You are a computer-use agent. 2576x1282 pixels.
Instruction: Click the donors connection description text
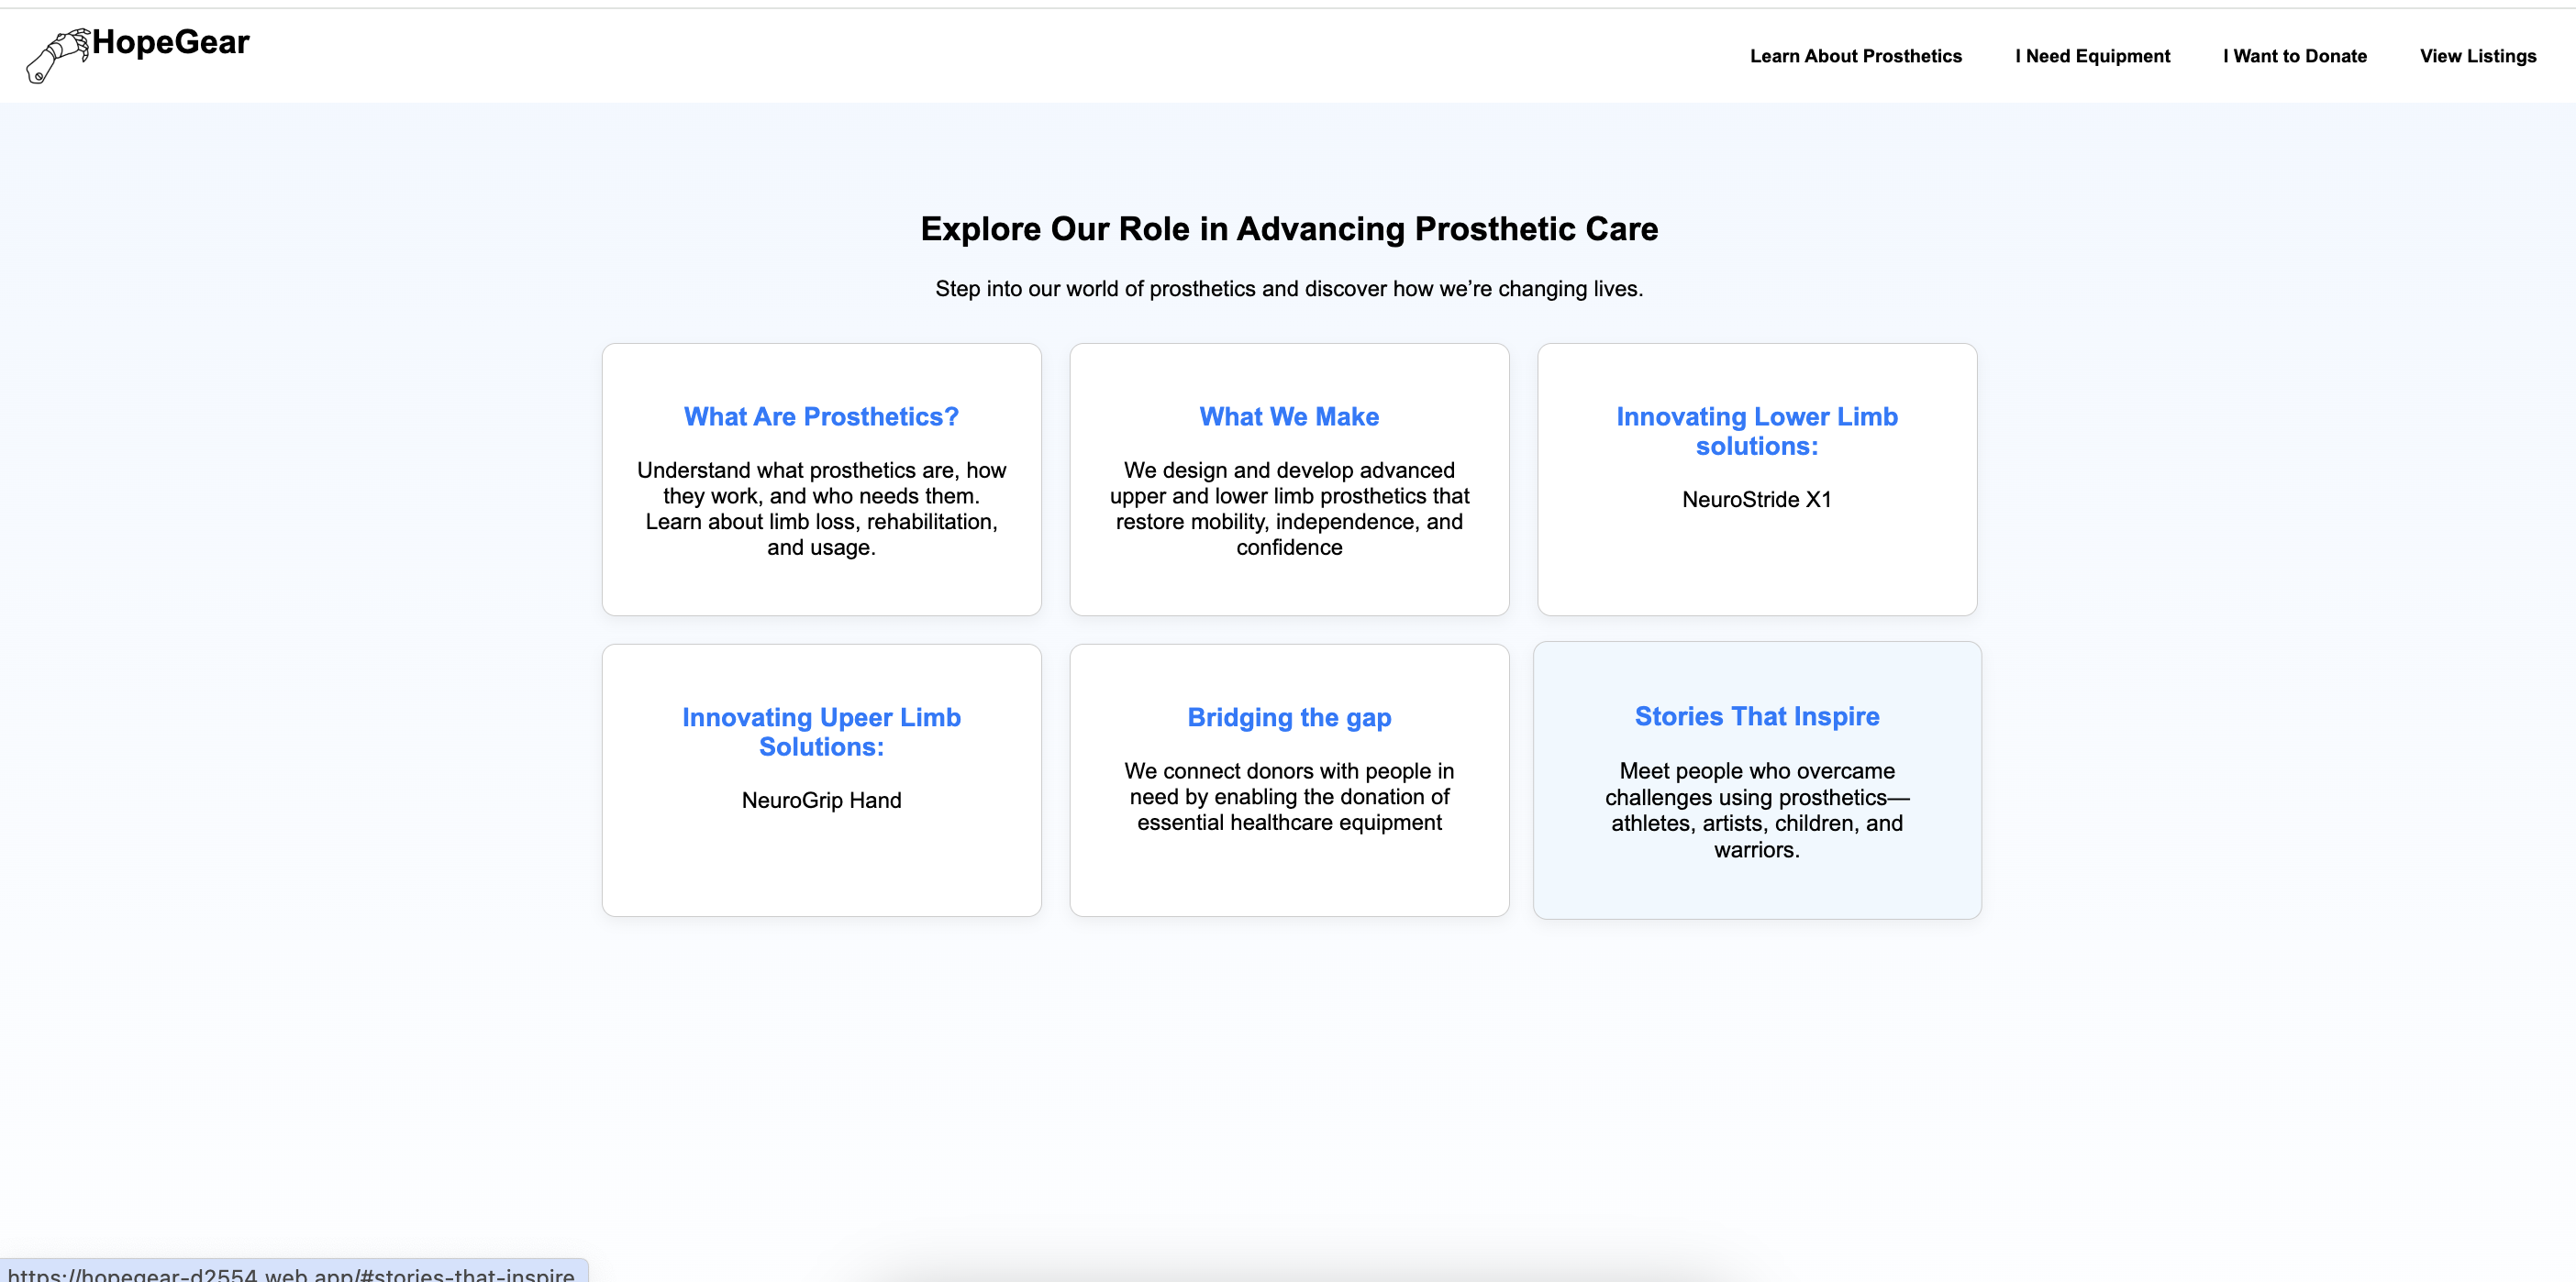point(1289,796)
